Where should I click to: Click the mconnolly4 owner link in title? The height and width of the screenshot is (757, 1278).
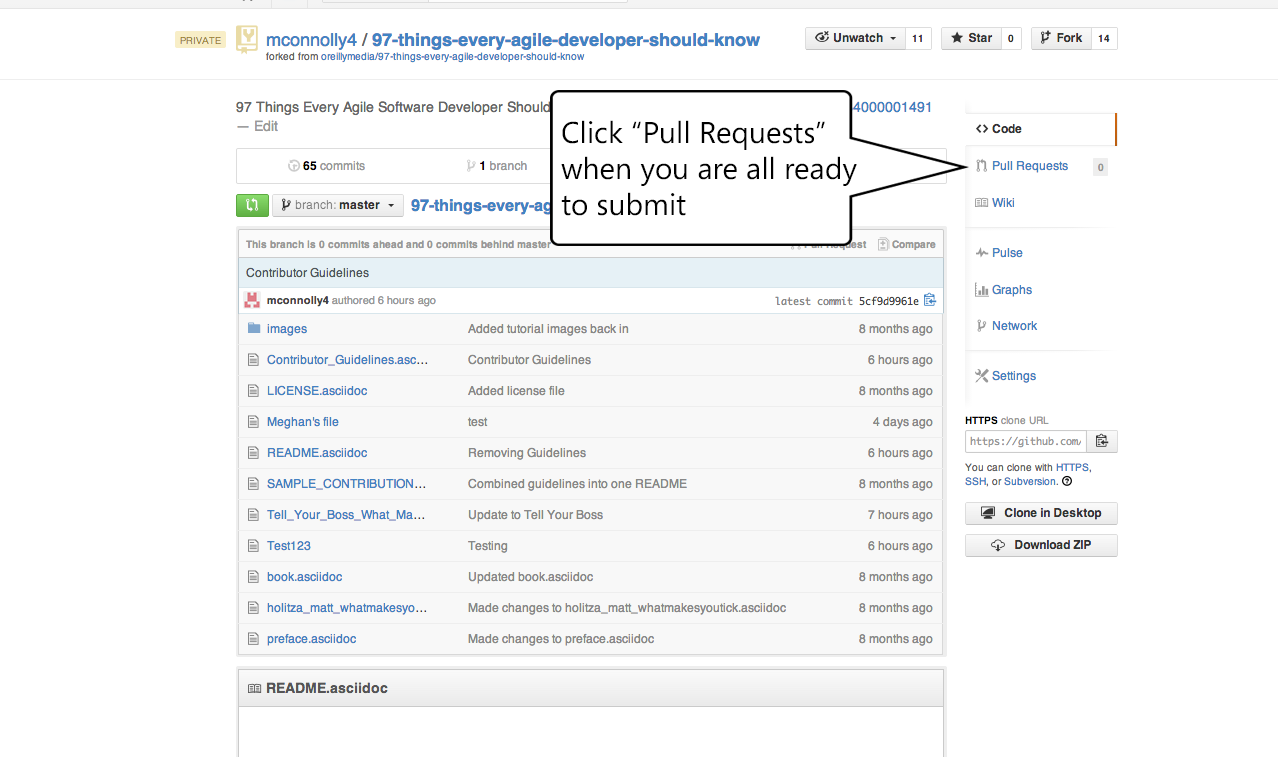309,40
